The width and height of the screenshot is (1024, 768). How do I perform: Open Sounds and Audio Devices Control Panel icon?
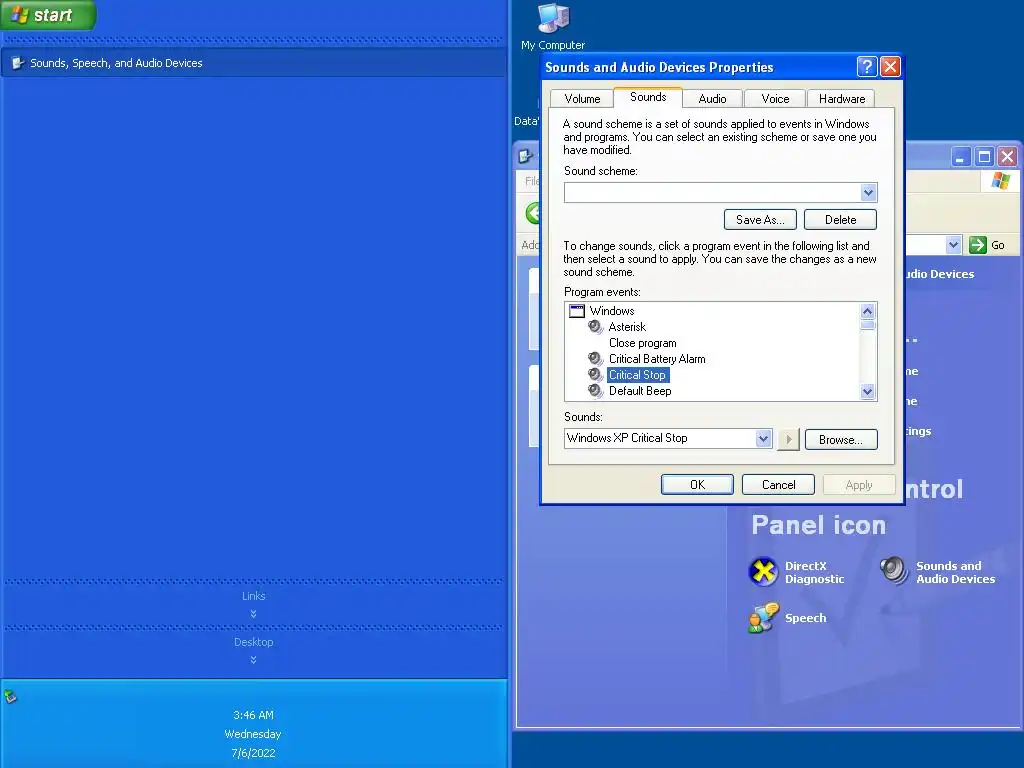point(938,572)
